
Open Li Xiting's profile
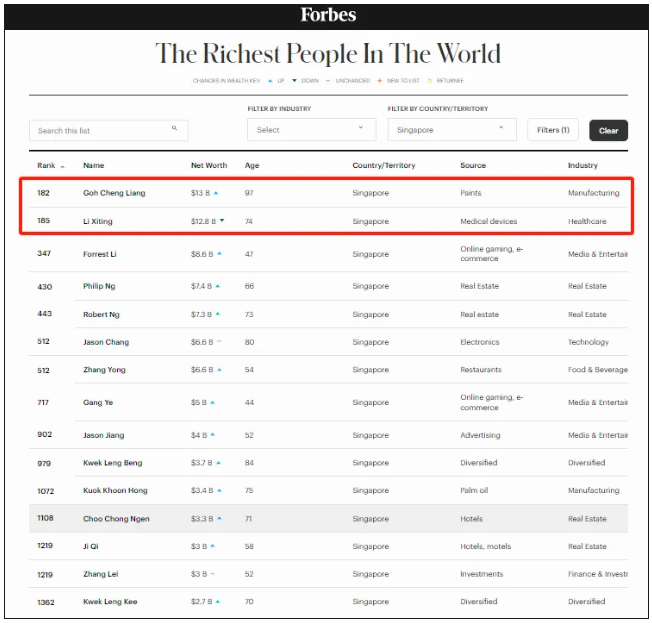tap(98, 221)
